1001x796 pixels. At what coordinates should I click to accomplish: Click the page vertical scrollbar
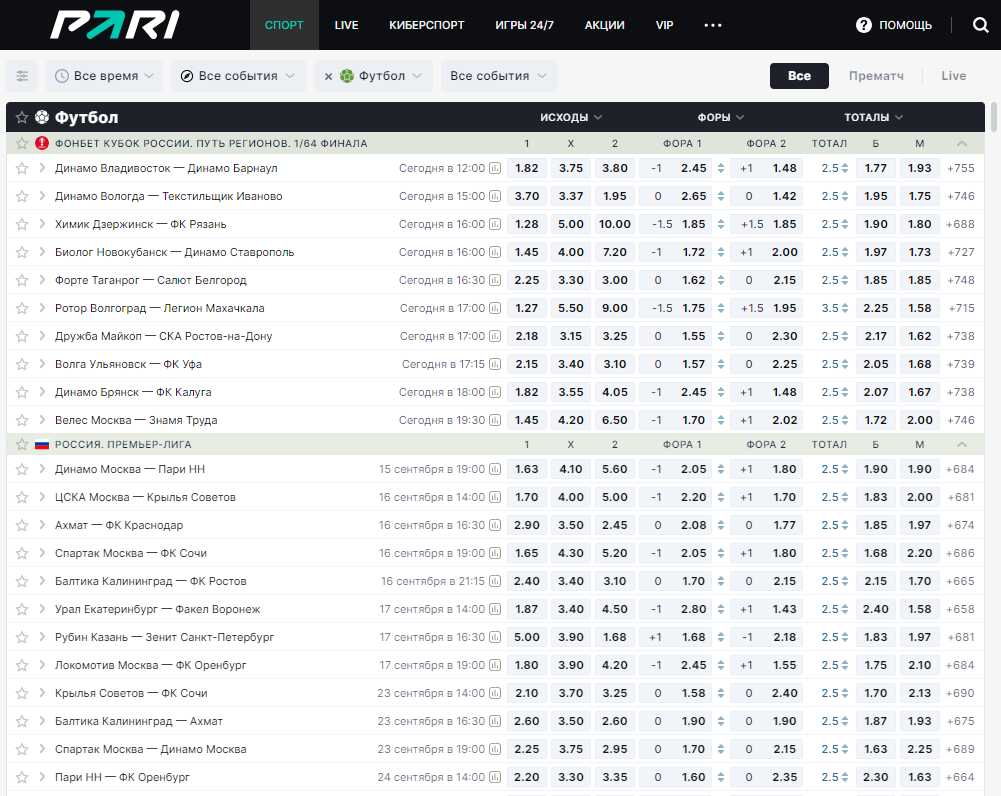click(993, 117)
